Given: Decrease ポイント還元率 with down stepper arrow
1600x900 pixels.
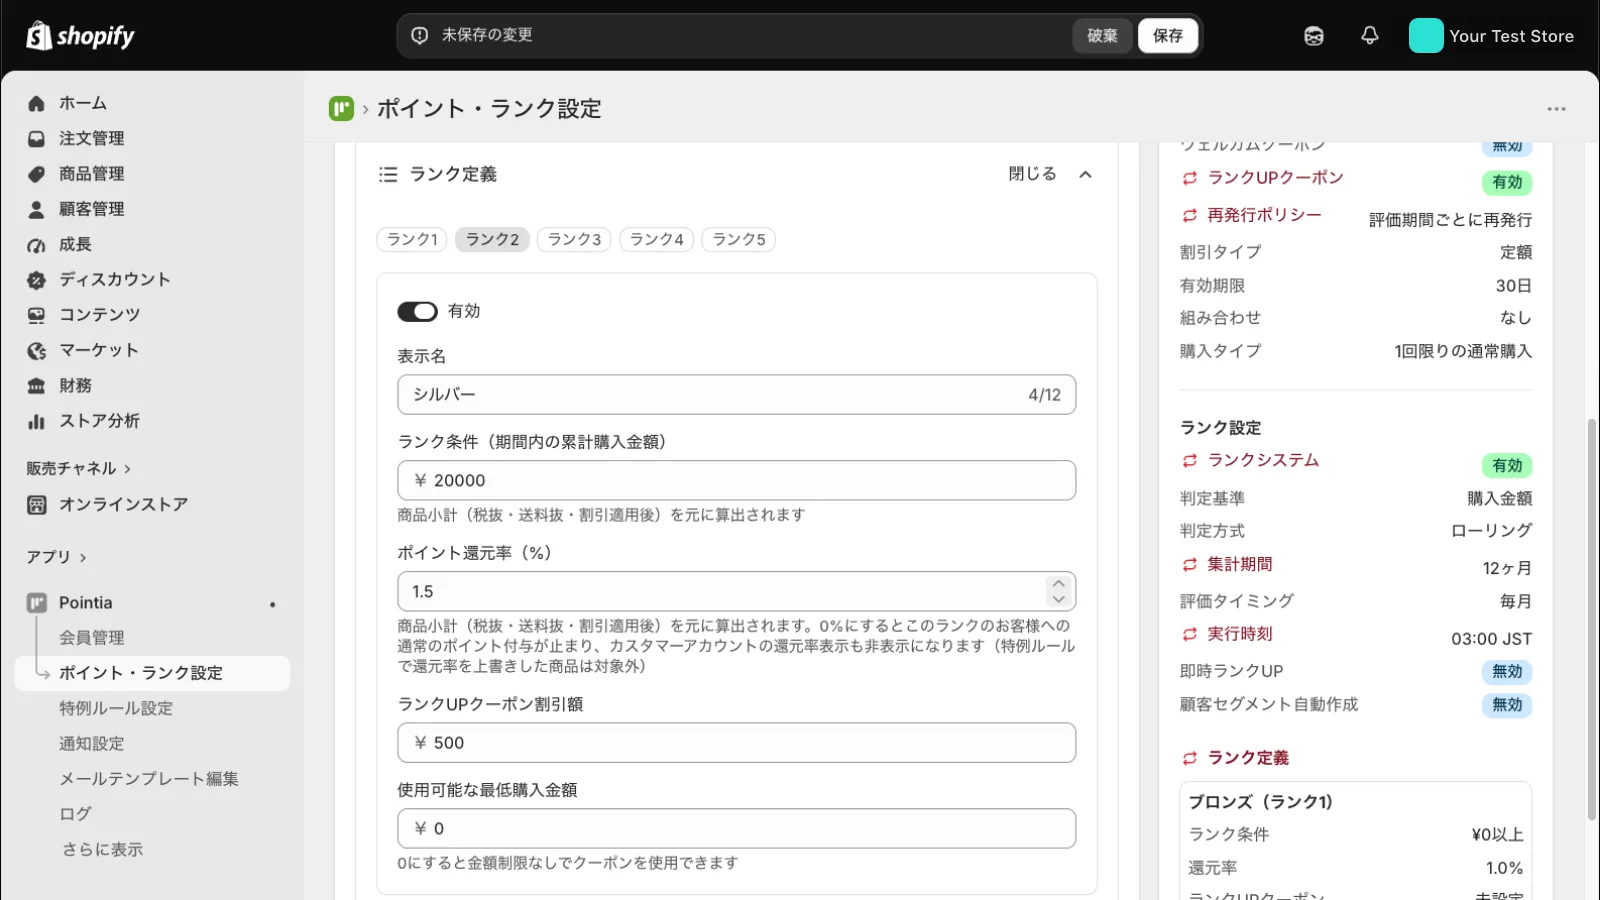Looking at the screenshot, I should click(x=1058, y=599).
